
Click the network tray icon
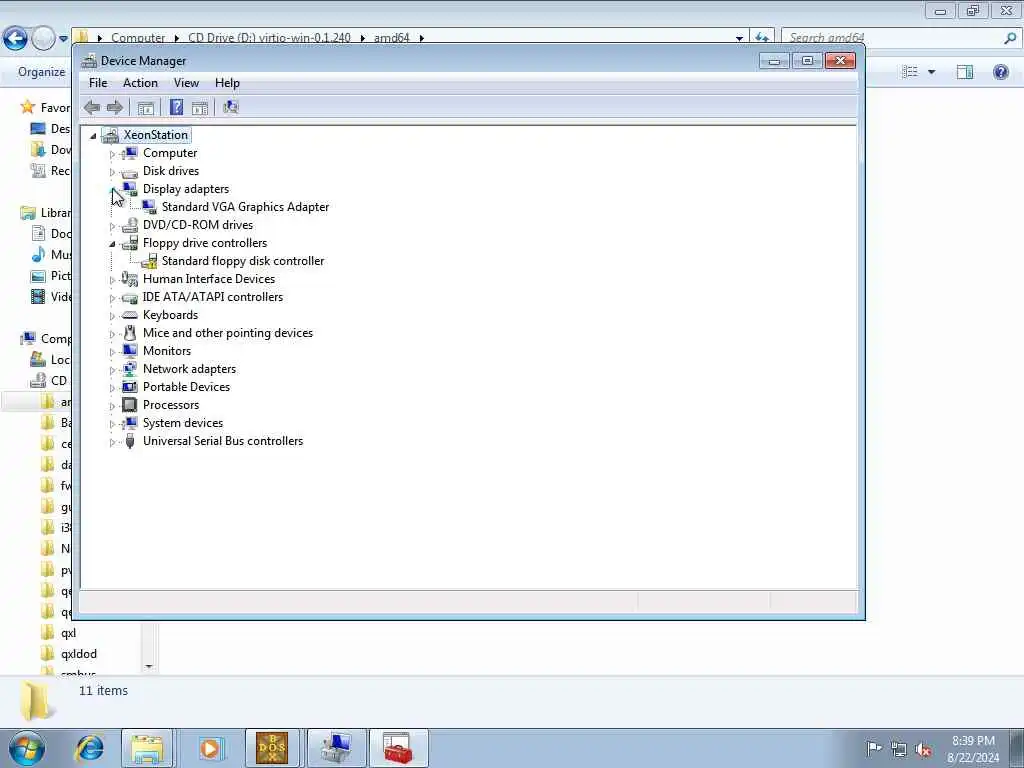point(899,749)
